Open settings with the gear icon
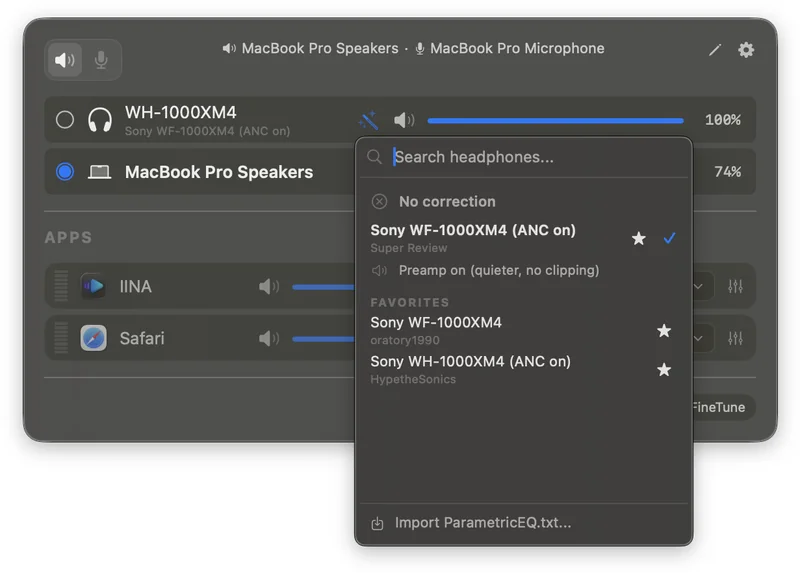800x573 pixels. (x=745, y=49)
